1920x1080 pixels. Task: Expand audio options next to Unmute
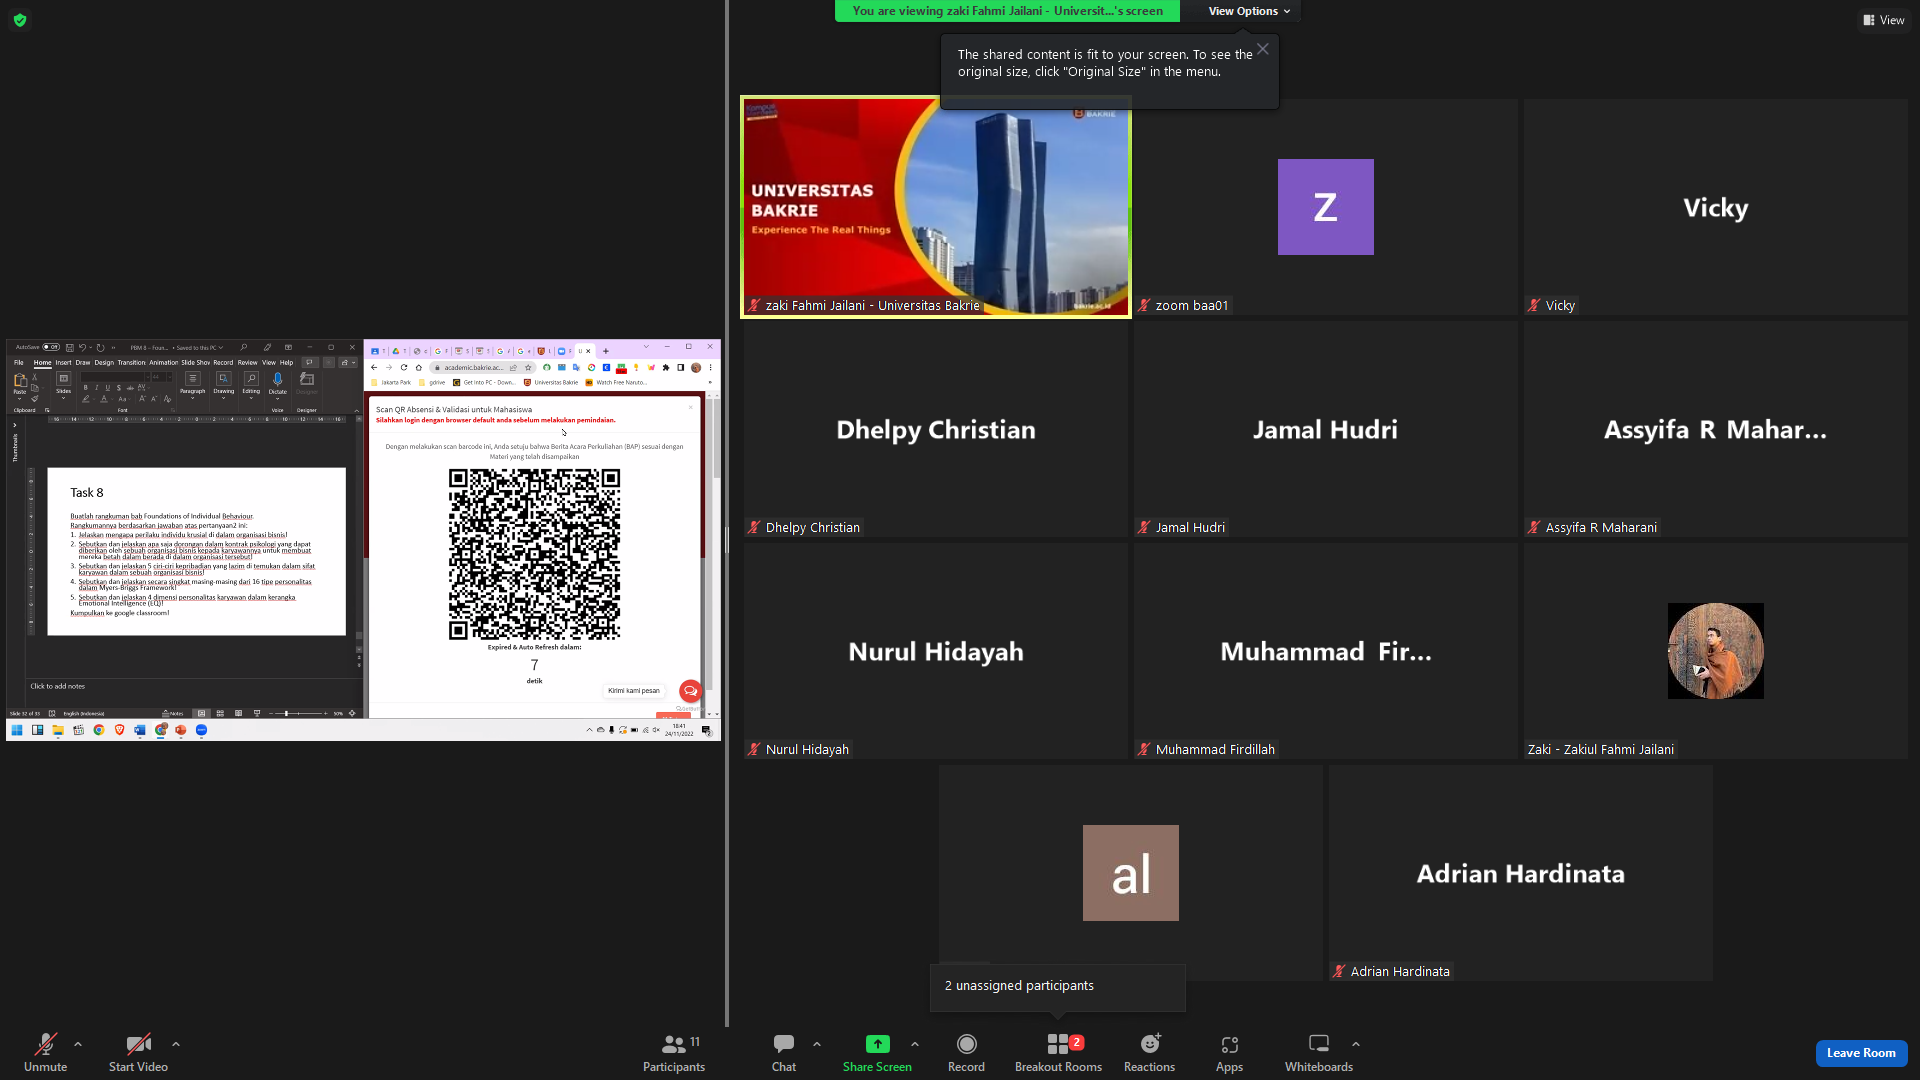78,1044
